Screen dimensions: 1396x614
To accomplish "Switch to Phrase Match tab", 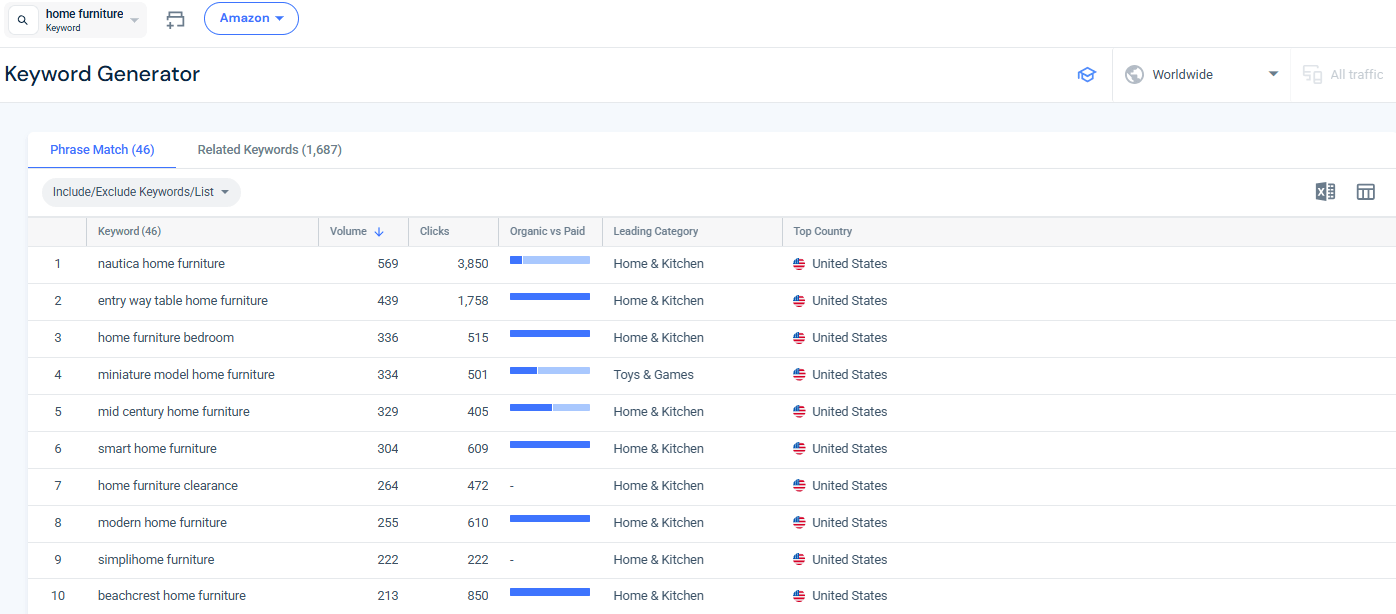I will 102,150.
